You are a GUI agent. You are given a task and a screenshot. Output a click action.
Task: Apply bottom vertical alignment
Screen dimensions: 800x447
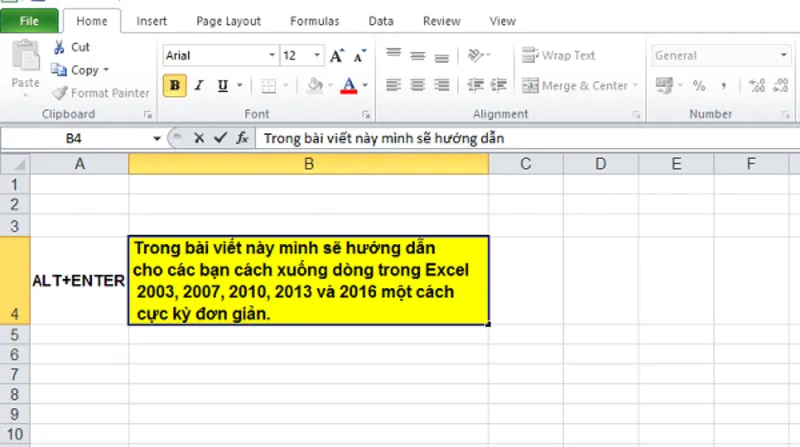[441, 56]
